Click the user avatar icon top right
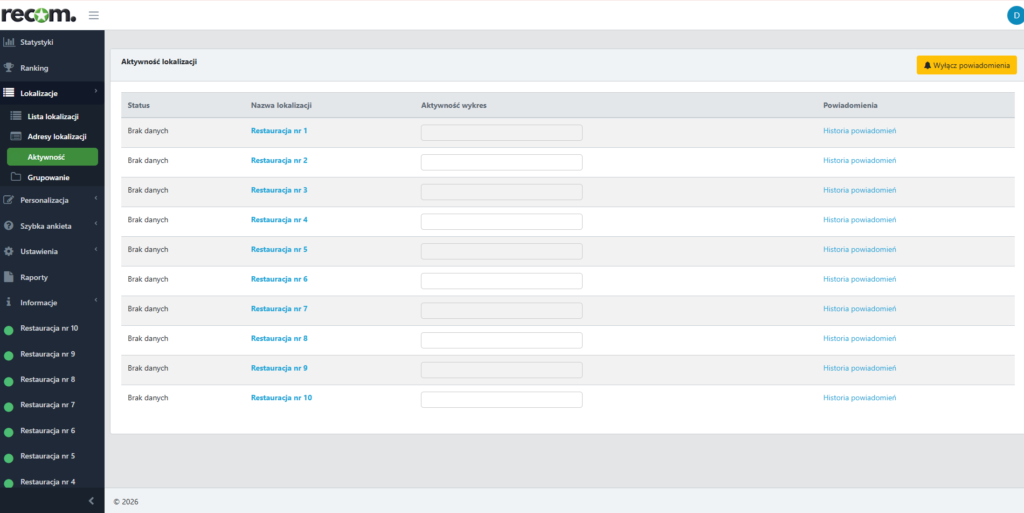The height and width of the screenshot is (513, 1024). coord(1015,15)
